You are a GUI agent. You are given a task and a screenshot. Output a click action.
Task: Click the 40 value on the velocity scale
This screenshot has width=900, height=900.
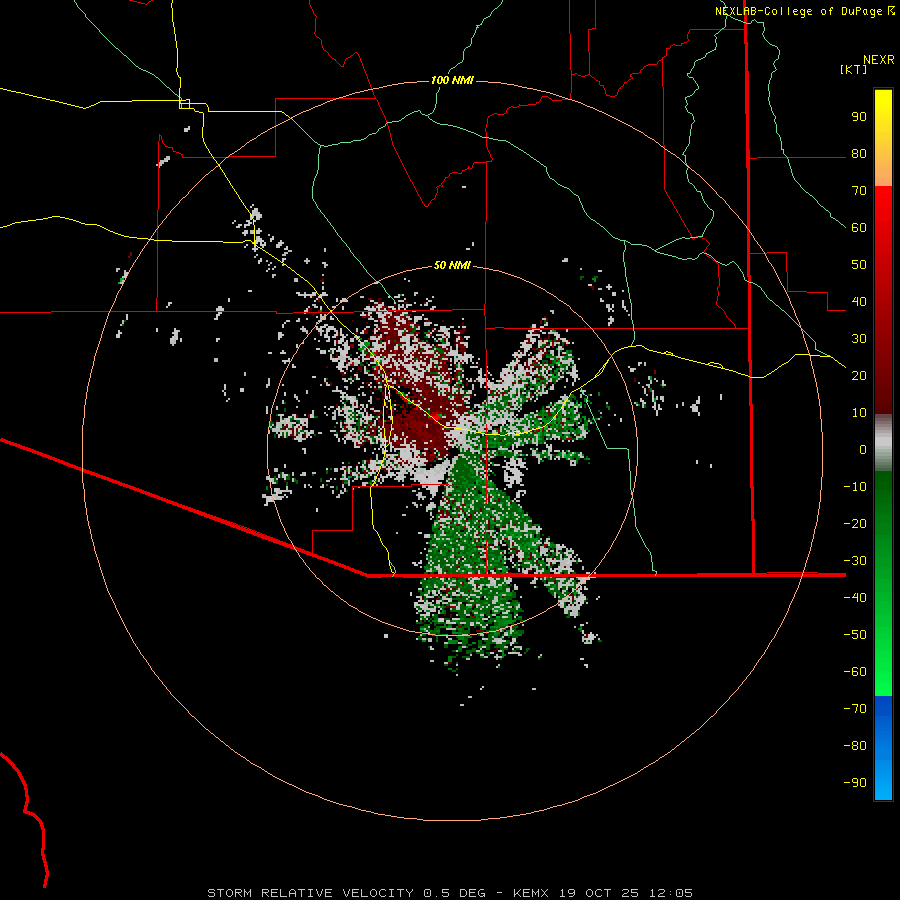click(859, 301)
